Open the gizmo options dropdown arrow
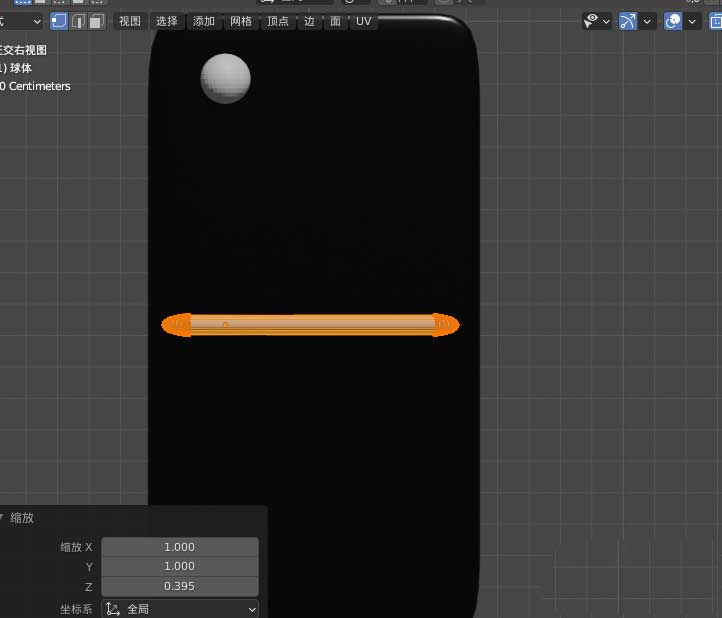Image resolution: width=722 pixels, height=618 pixels. [647, 21]
